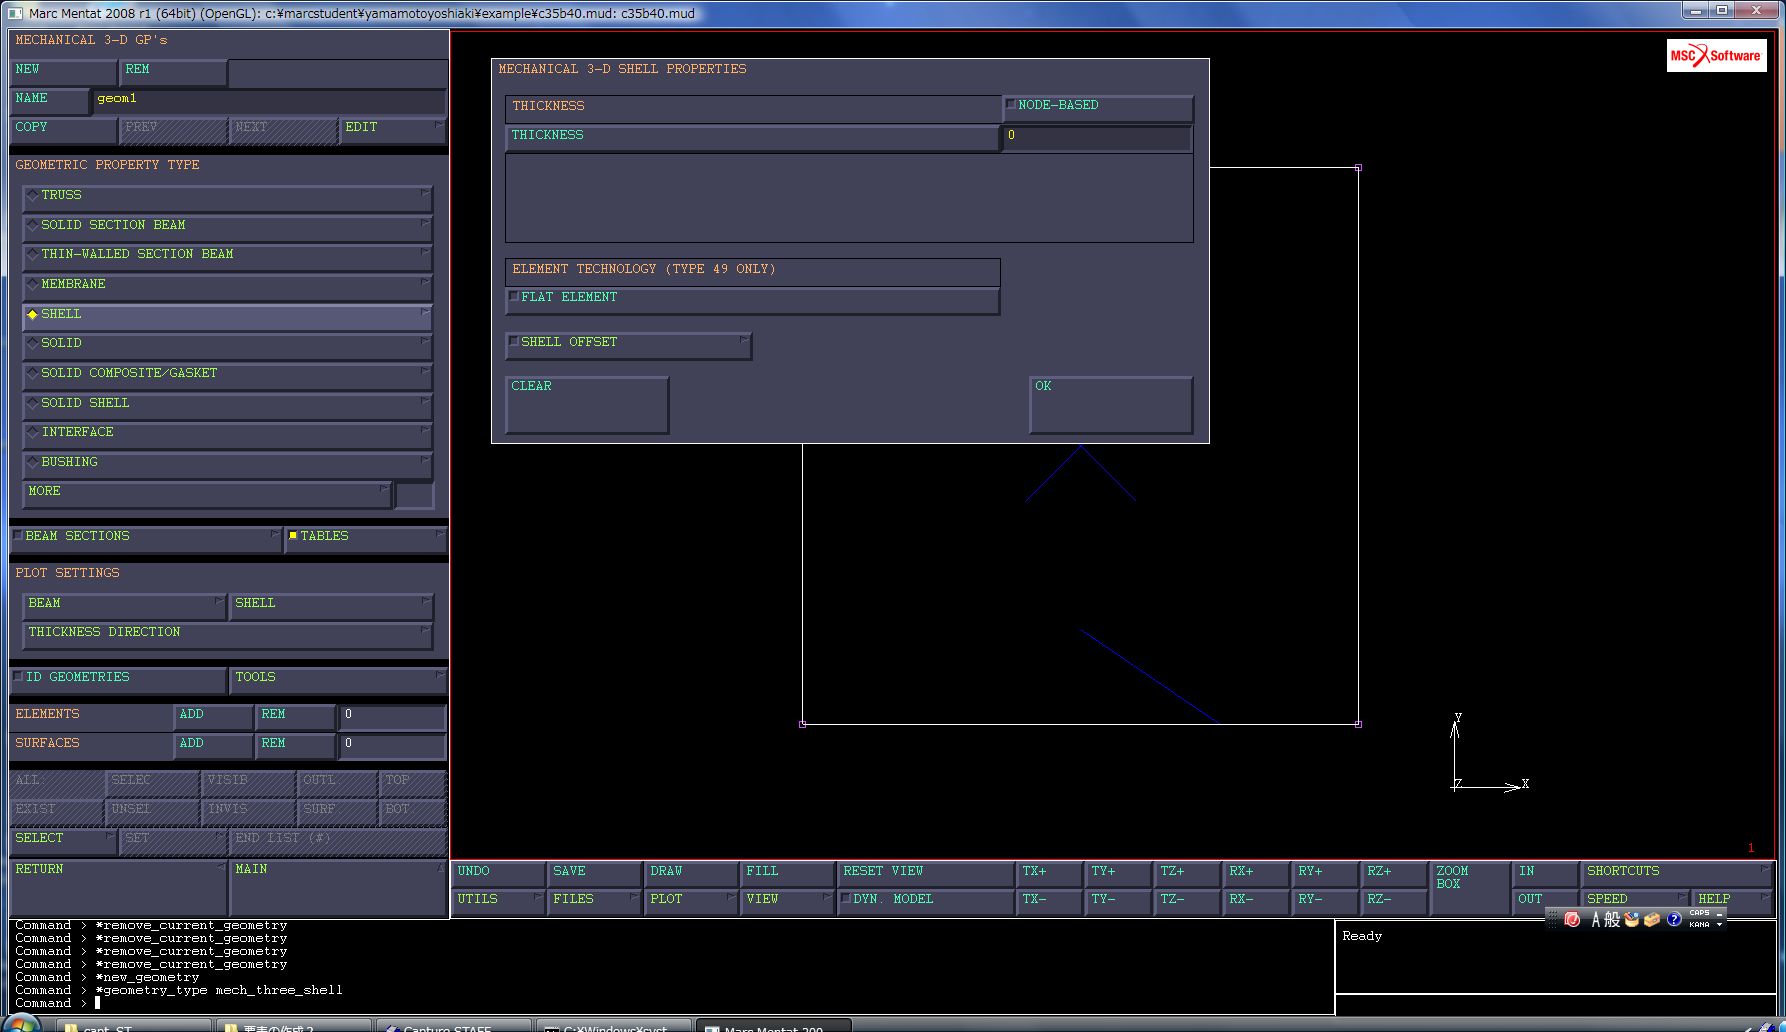Click SAVE in the bottom toolbar

point(594,873)
